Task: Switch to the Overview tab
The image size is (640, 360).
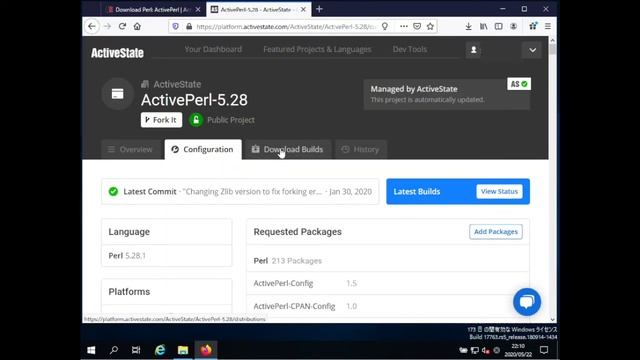Action: coord(130,149)
